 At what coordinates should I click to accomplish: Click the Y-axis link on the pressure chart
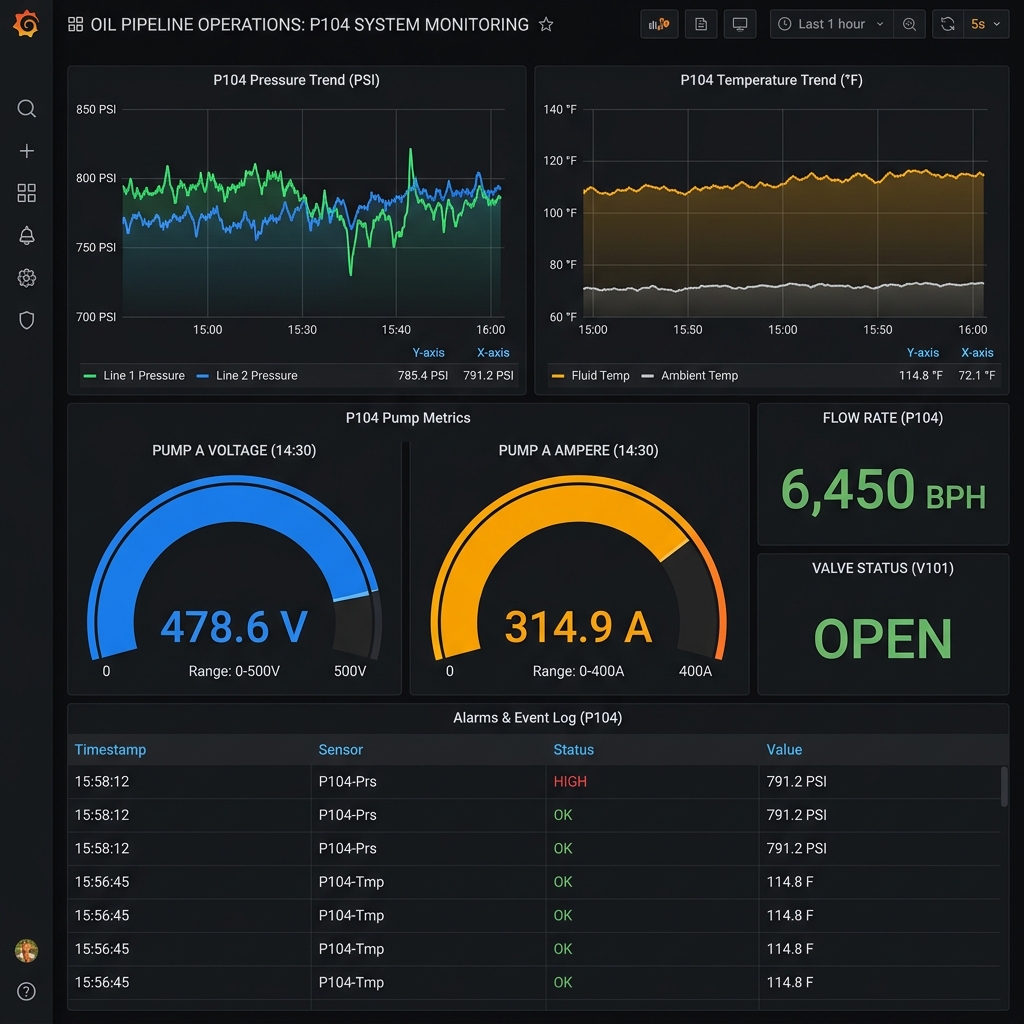pos(429,352)
